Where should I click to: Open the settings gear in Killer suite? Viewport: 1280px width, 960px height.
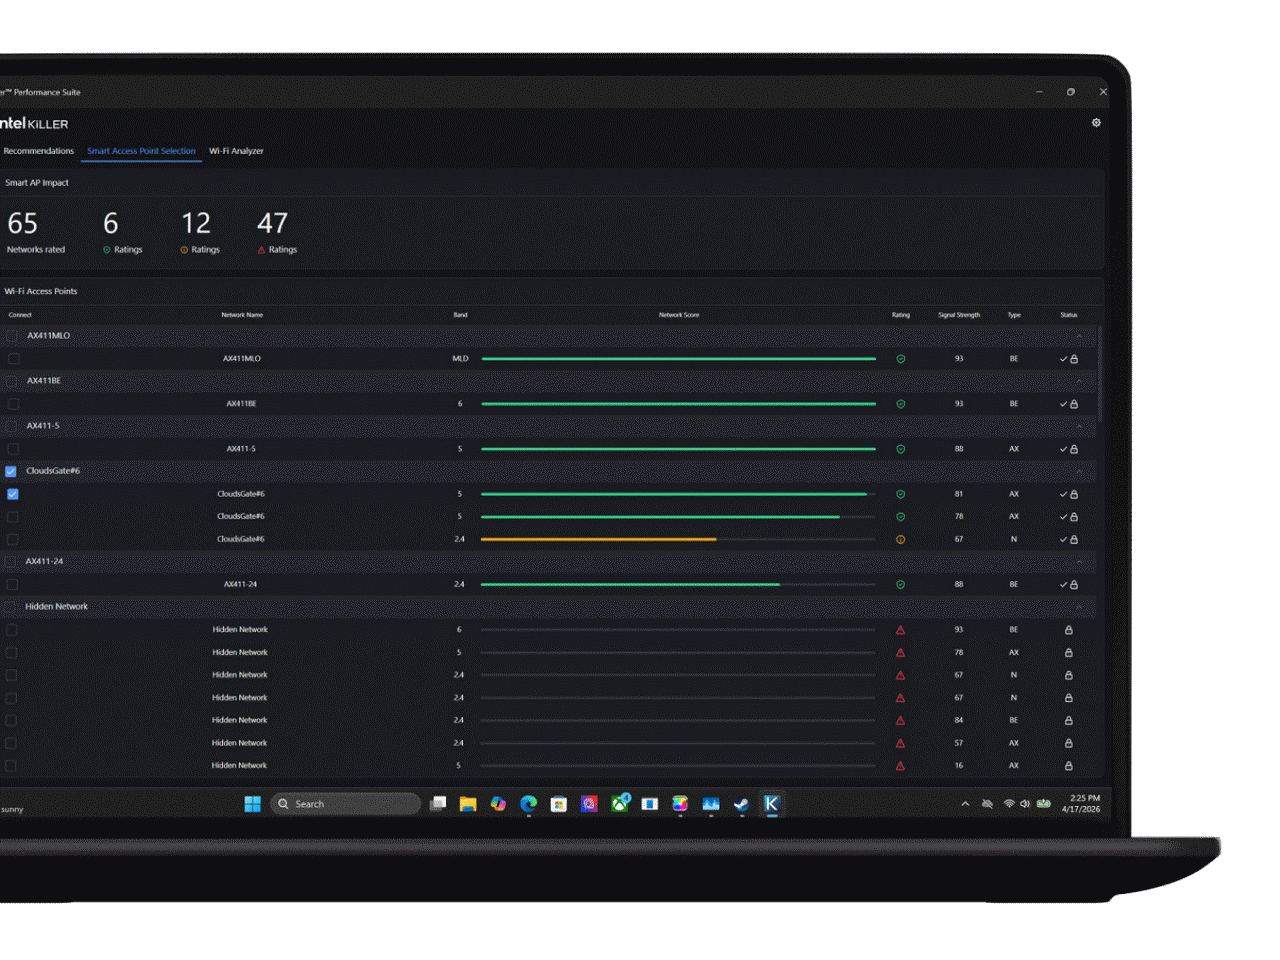tap(1096, 122)
